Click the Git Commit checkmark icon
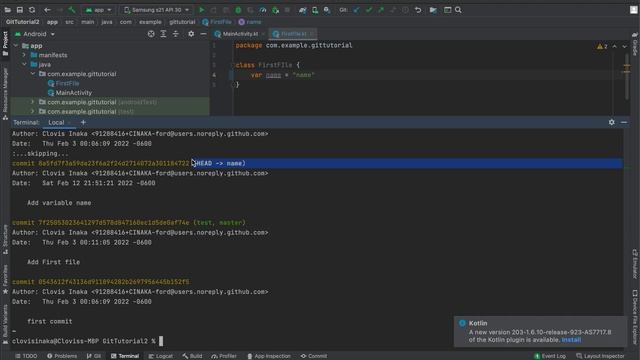 369,10
